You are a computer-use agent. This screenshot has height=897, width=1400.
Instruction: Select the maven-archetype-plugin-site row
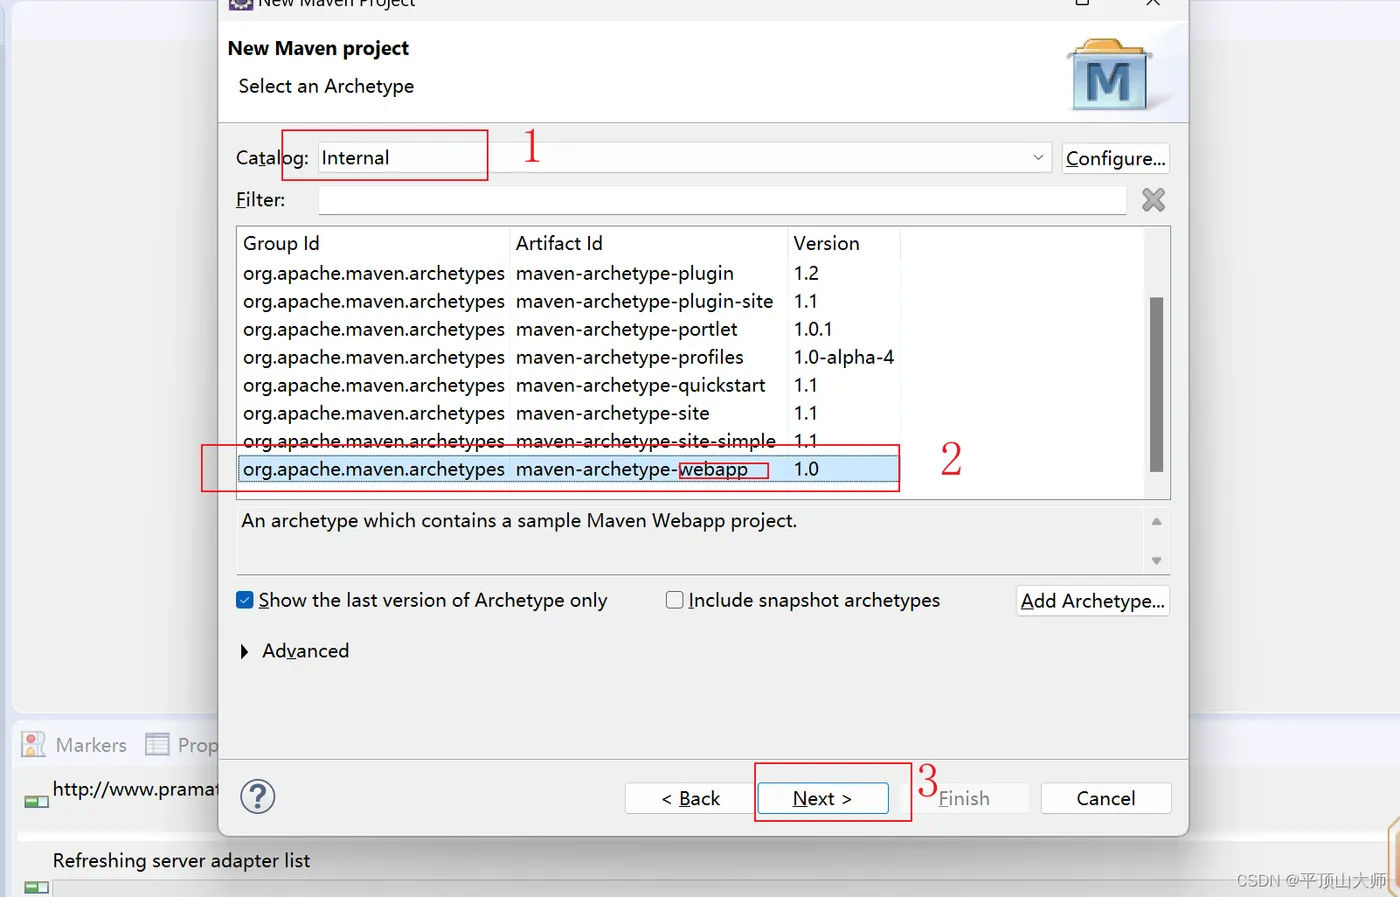569,301
